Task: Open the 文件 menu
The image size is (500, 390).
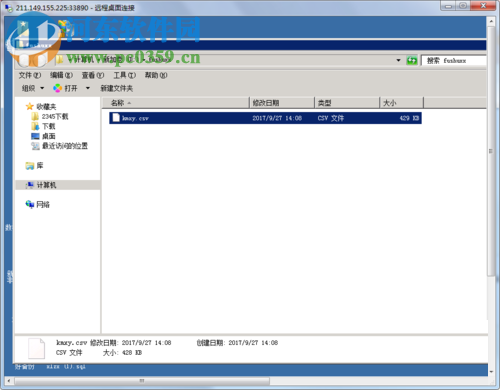Action: pyautogui.click(x=30, y=75)
